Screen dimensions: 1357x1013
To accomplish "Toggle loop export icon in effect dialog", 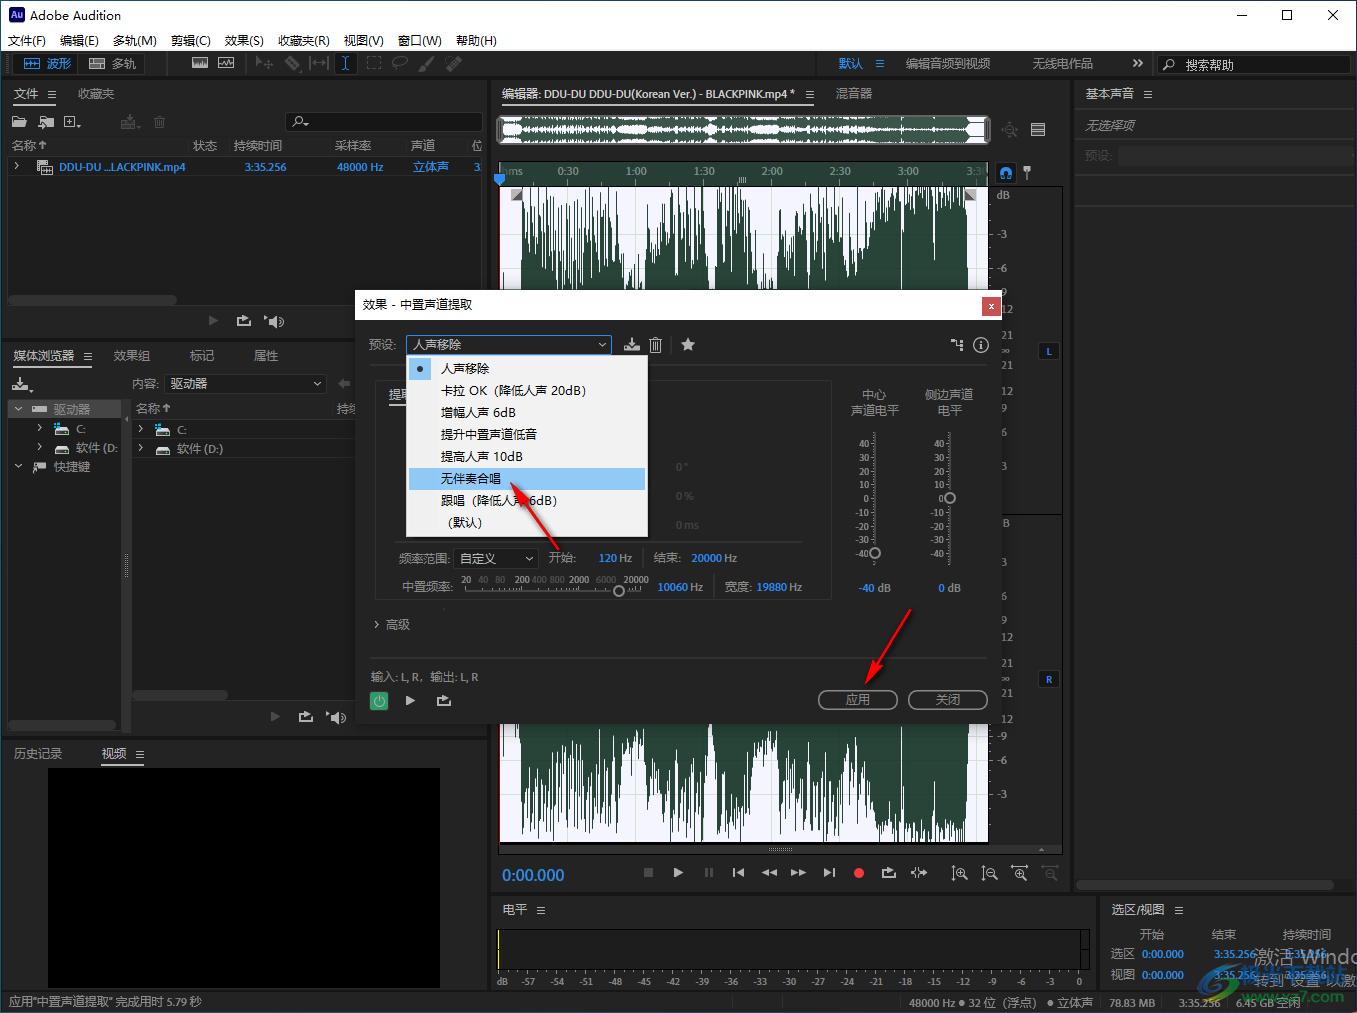I will pos(444,701).
